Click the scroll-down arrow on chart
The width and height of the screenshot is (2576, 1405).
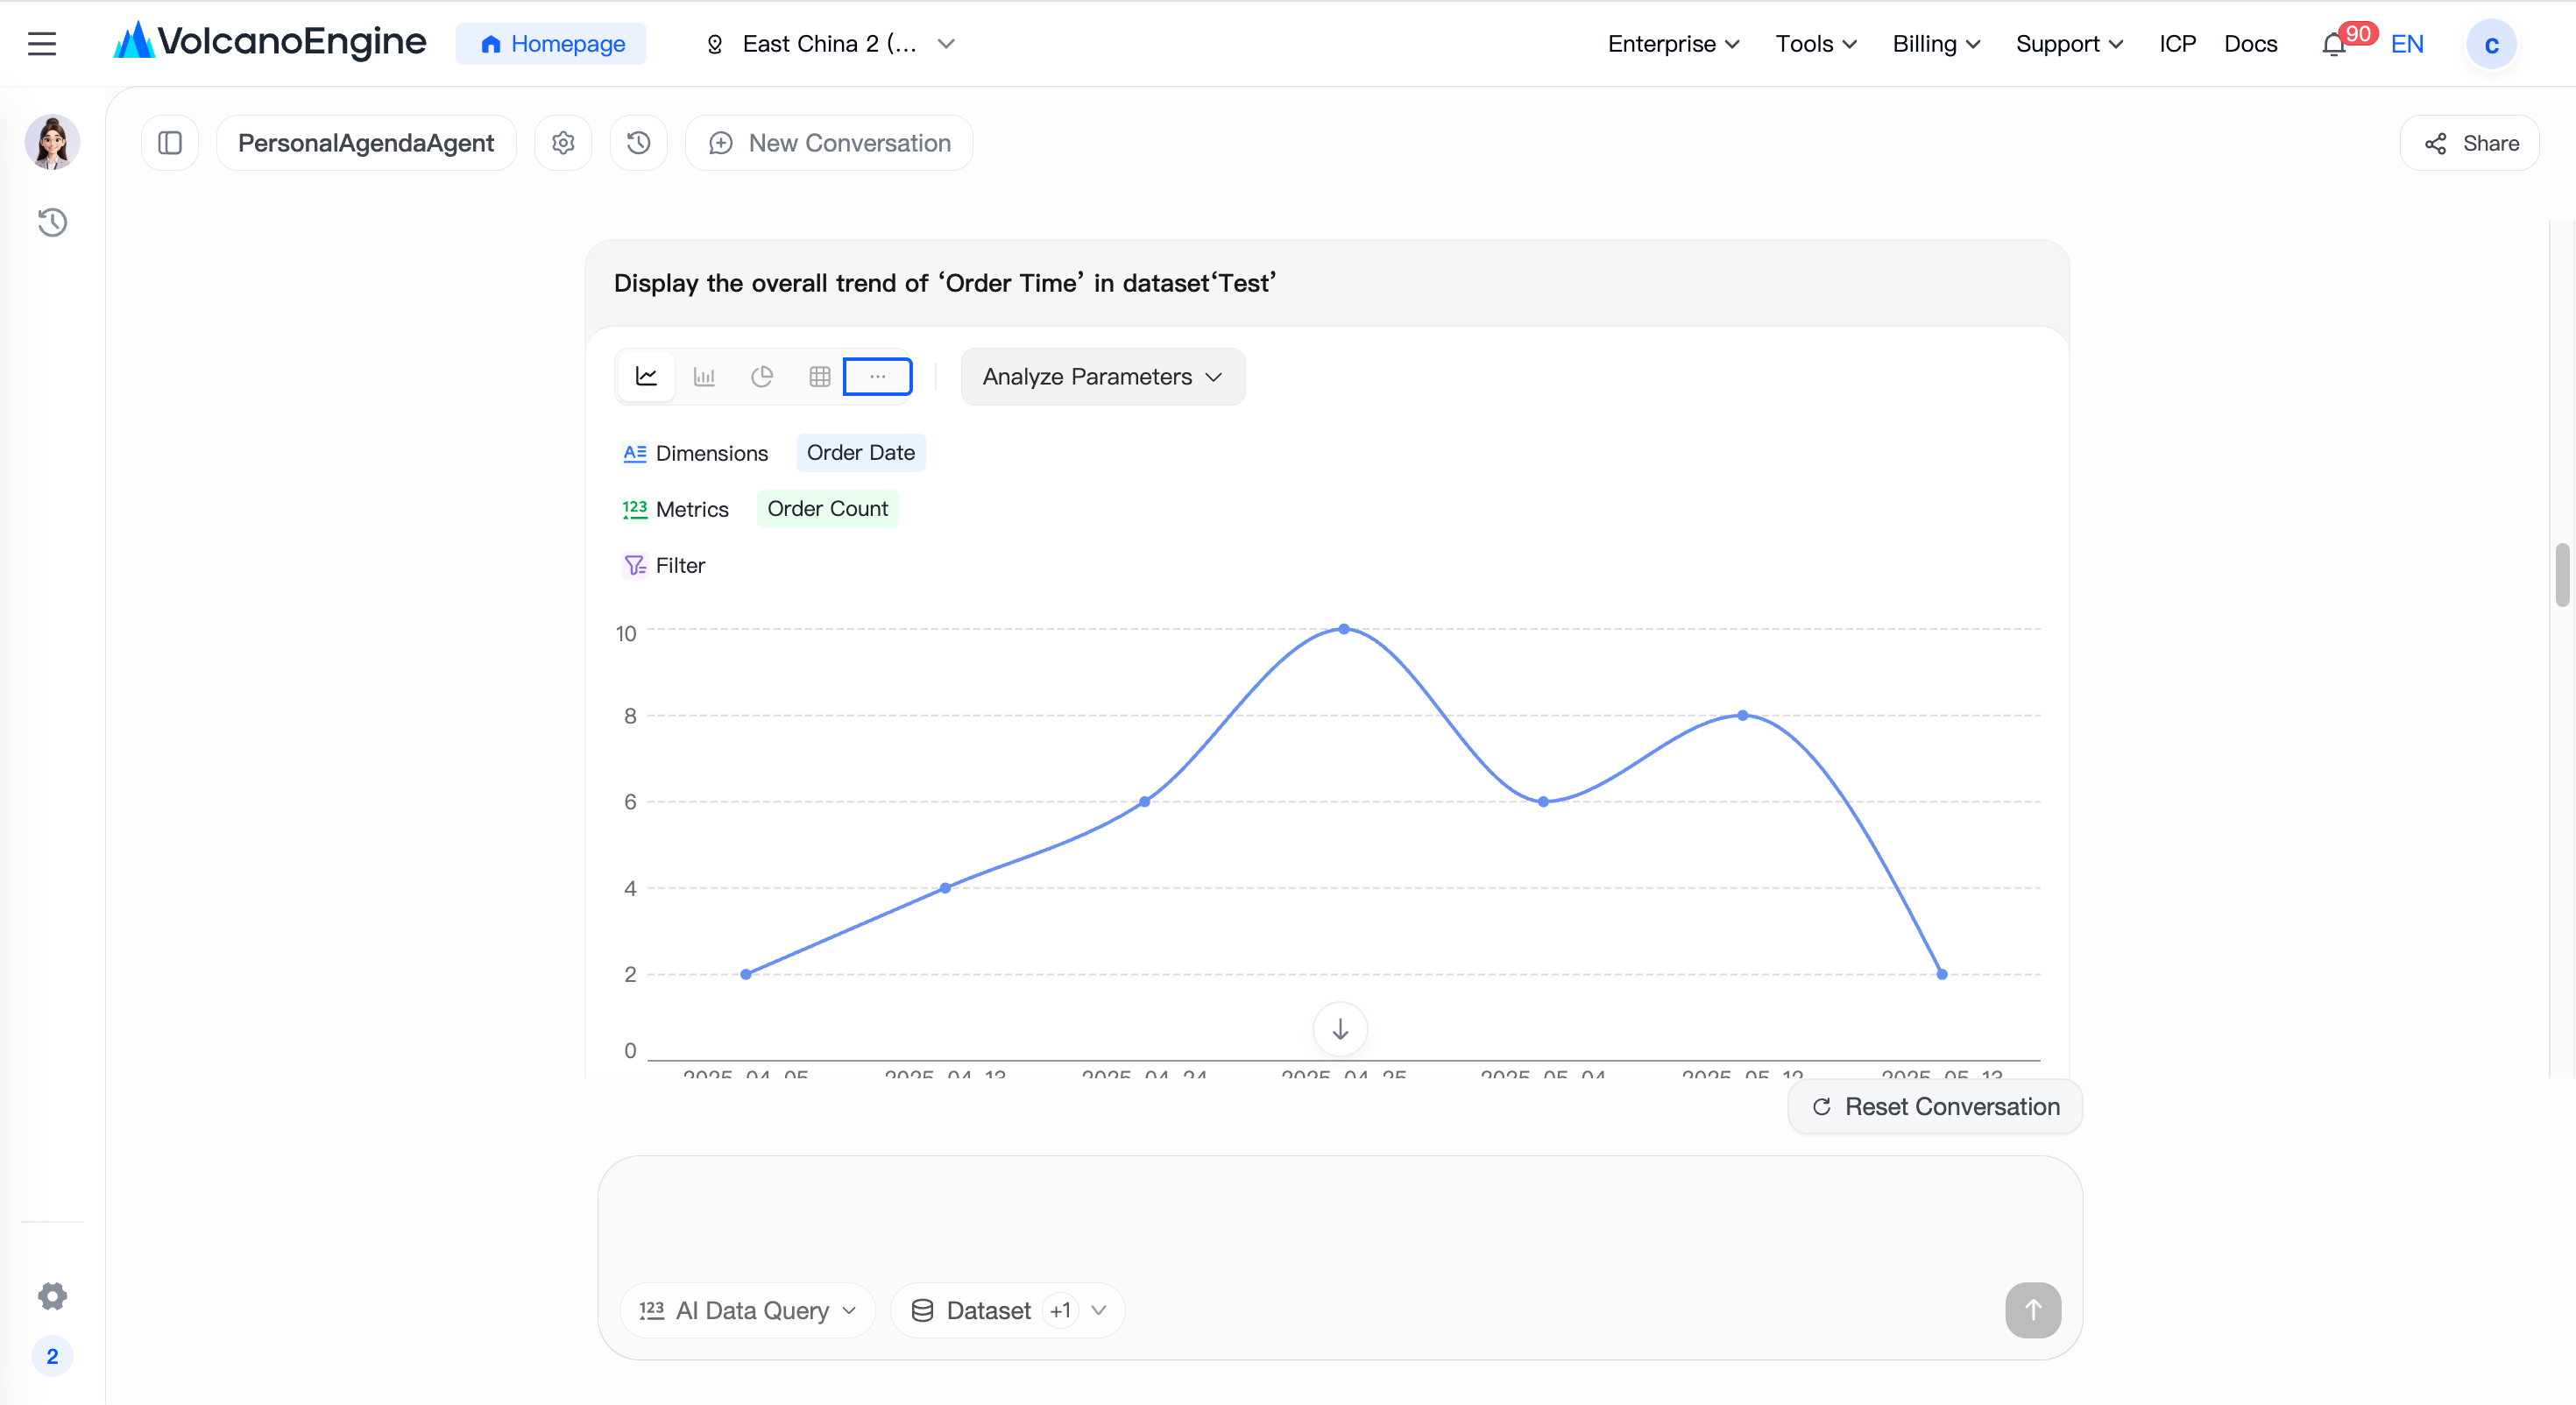tap(1340, 1029)
